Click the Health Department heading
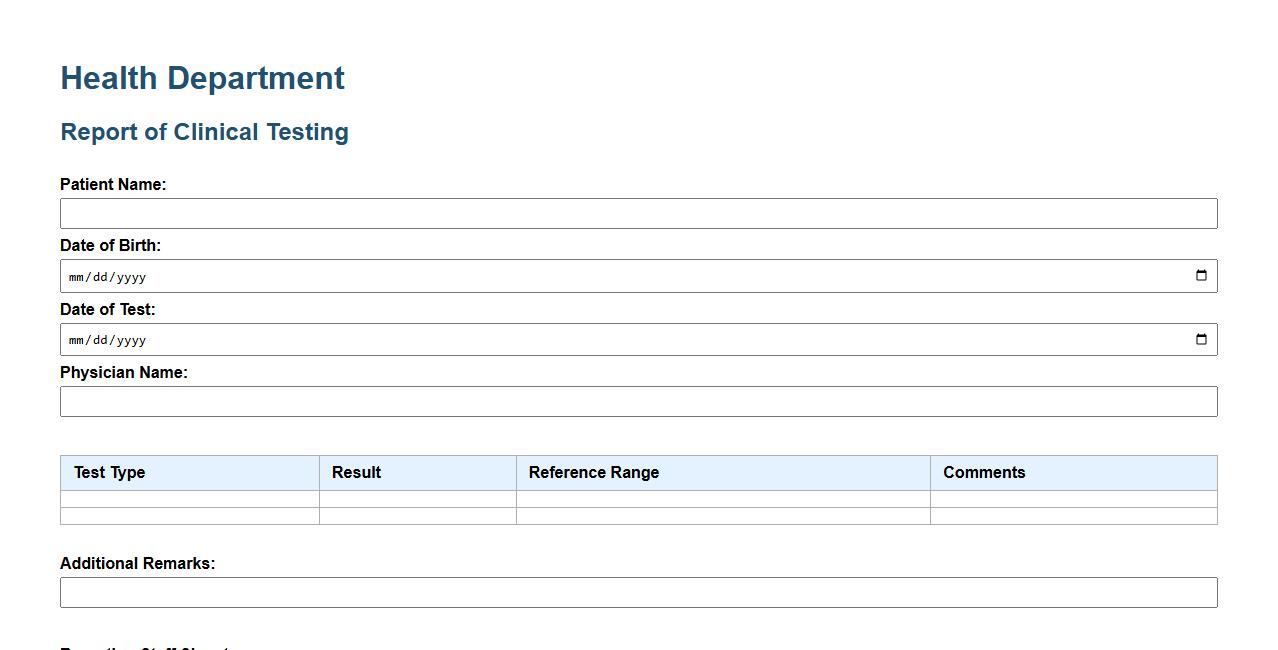Image resolution: width=1278 pixels, height=650 pixels. tap(203, 78)
